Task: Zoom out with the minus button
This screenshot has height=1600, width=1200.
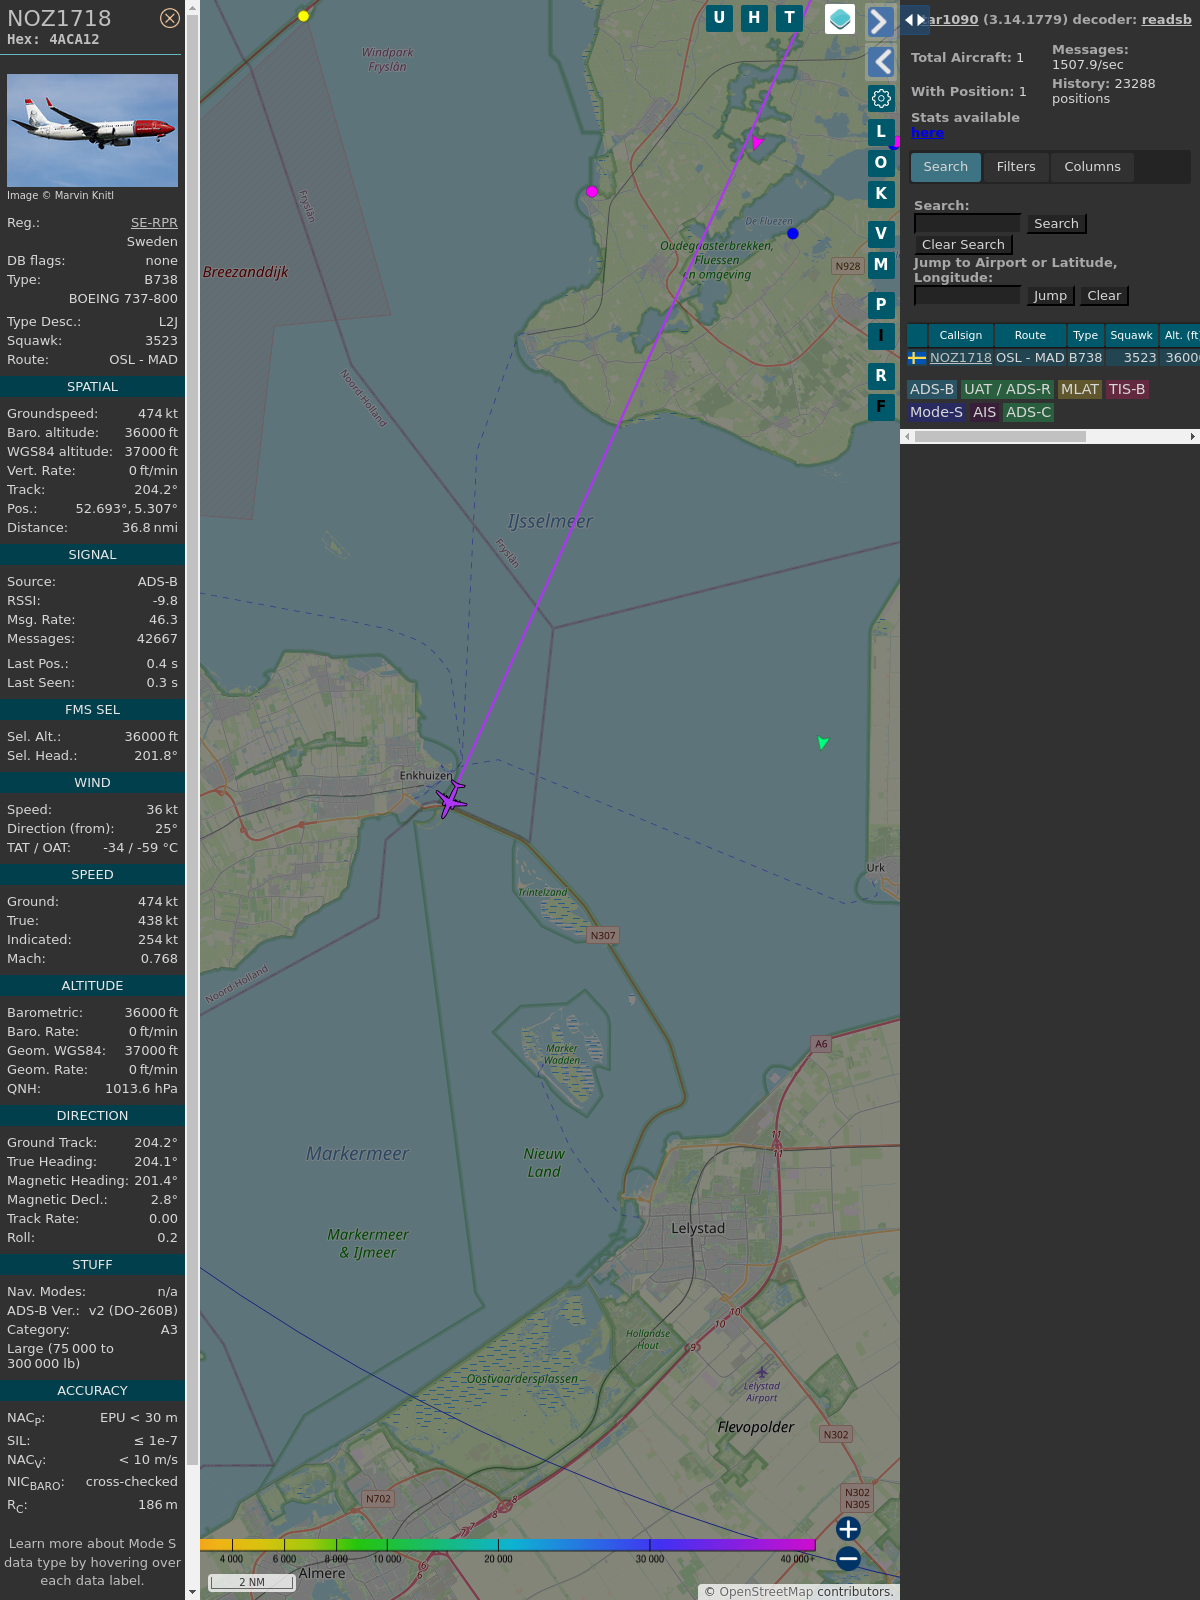Action: click(848, 1558)
